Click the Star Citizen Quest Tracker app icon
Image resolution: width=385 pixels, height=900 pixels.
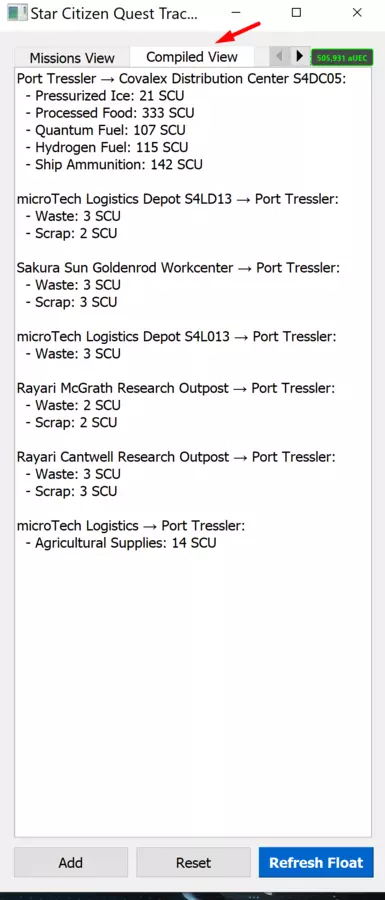(x=17, y=13)
